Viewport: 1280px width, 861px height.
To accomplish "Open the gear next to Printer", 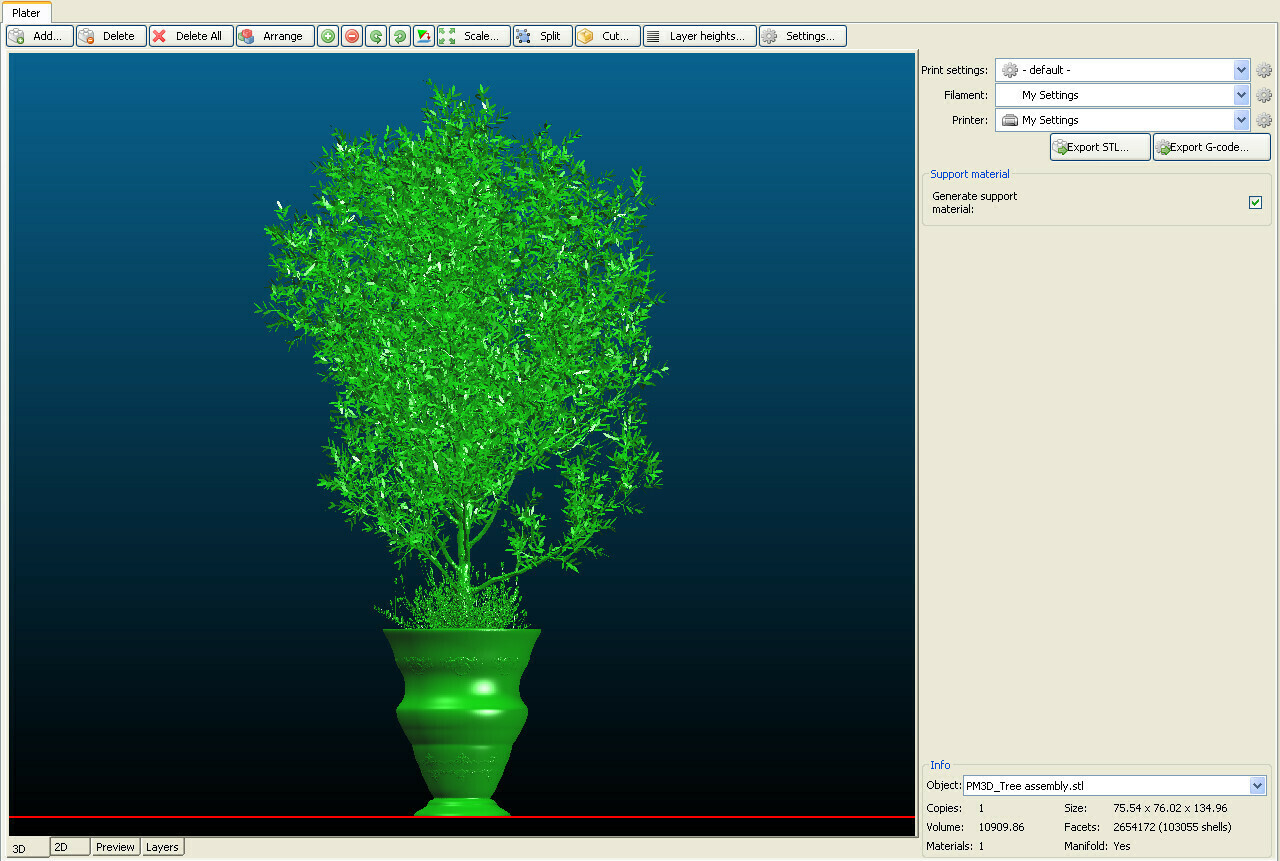I will (1264, 120).
